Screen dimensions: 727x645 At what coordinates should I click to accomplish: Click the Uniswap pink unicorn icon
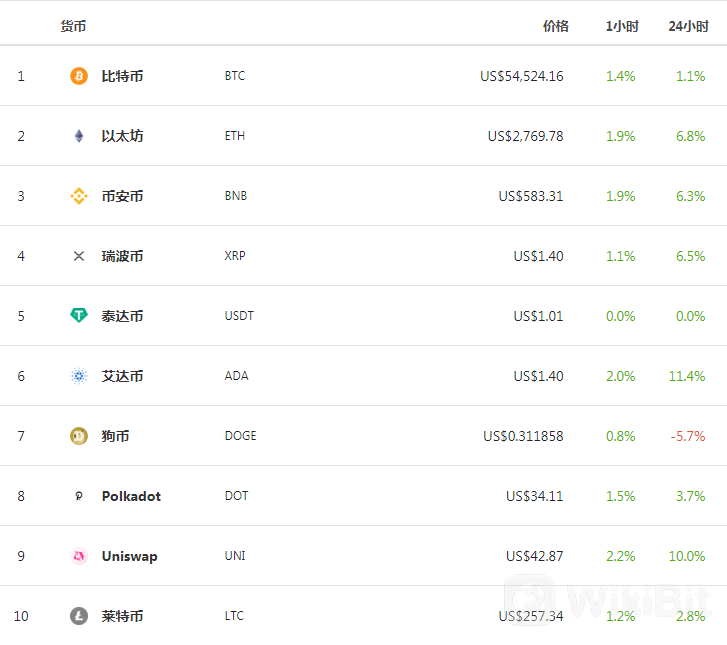coord(79,556)
